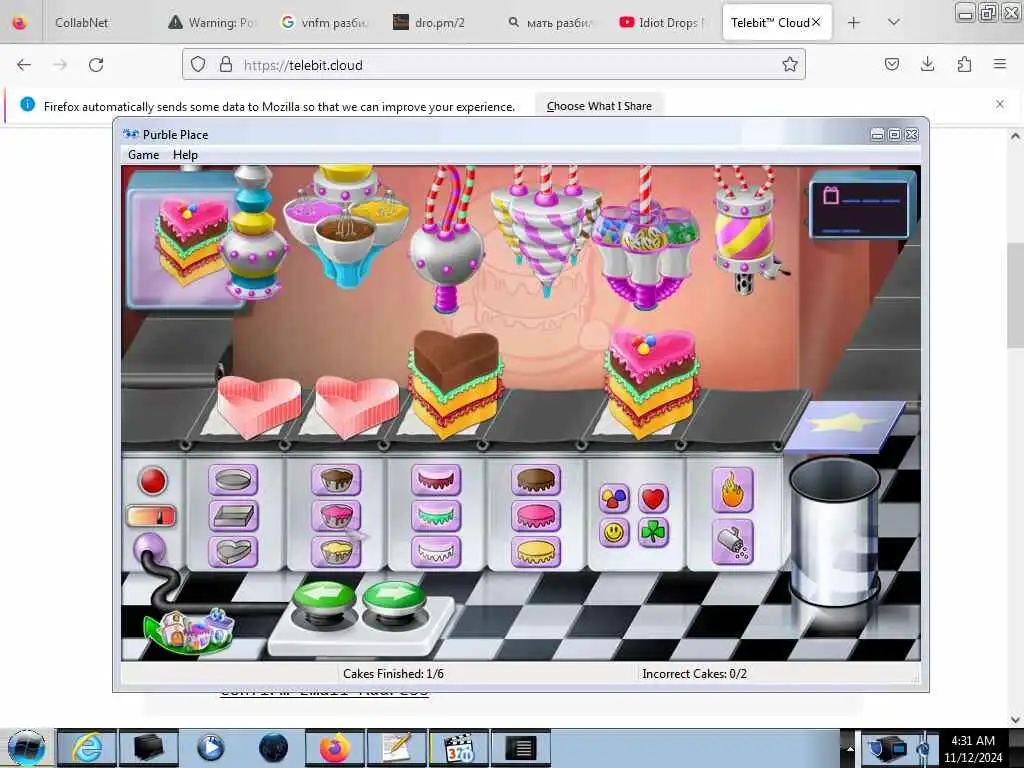
Task: Switch to the Warning tab
Action: tap(212, 23)
